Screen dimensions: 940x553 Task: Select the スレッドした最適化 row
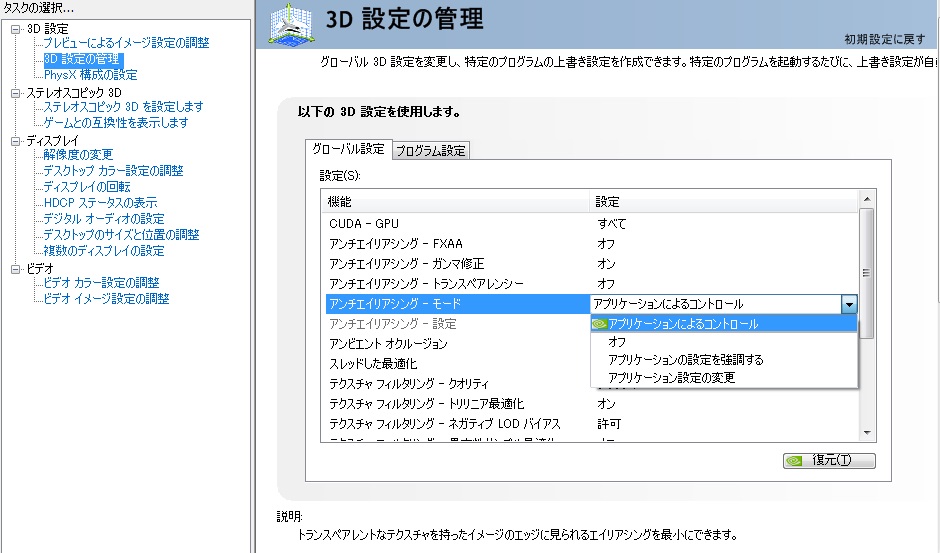458,363
